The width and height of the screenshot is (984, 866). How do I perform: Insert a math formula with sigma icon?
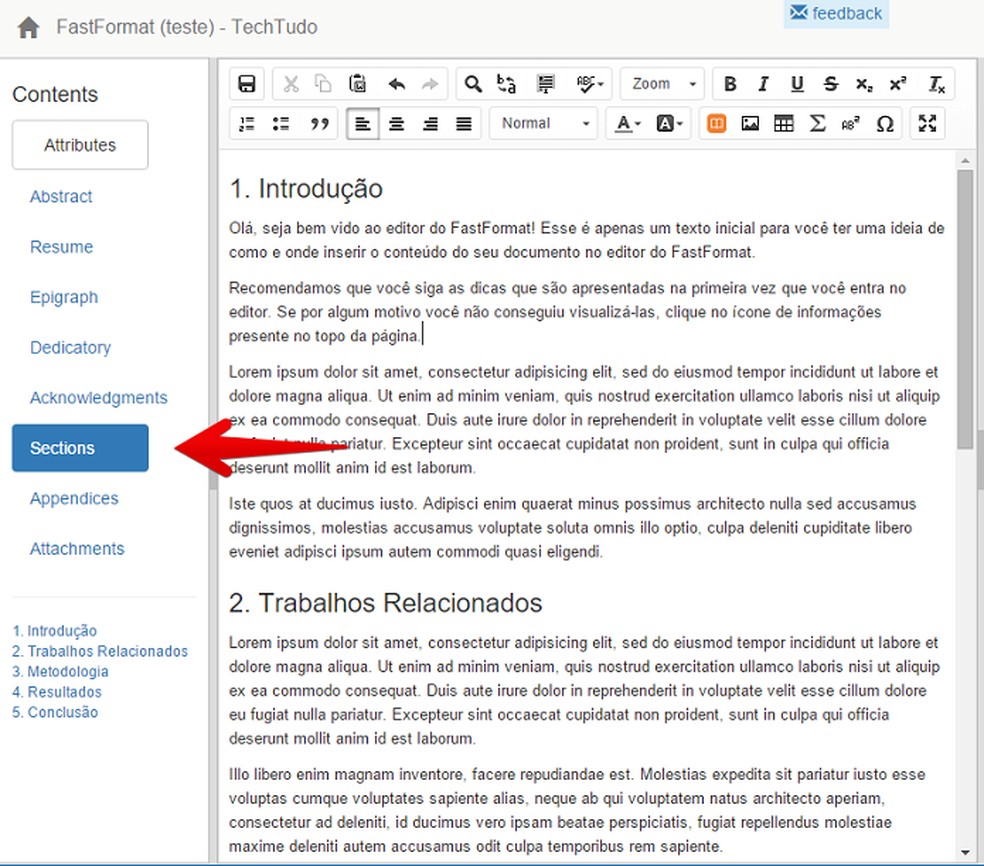817,124
